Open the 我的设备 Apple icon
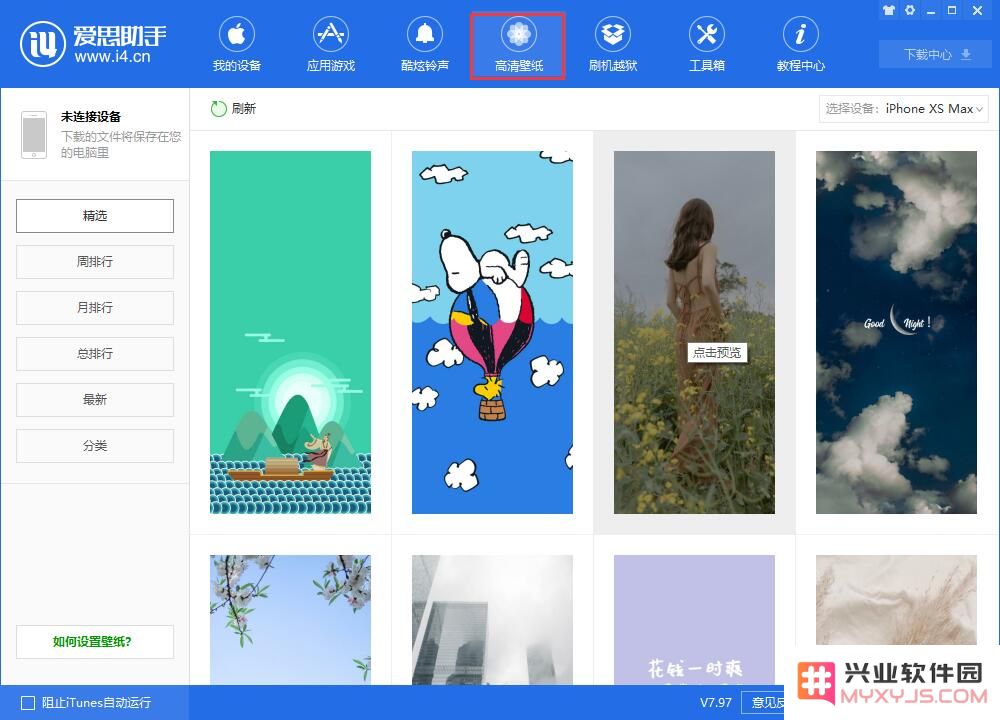 (x=237, y=34)
